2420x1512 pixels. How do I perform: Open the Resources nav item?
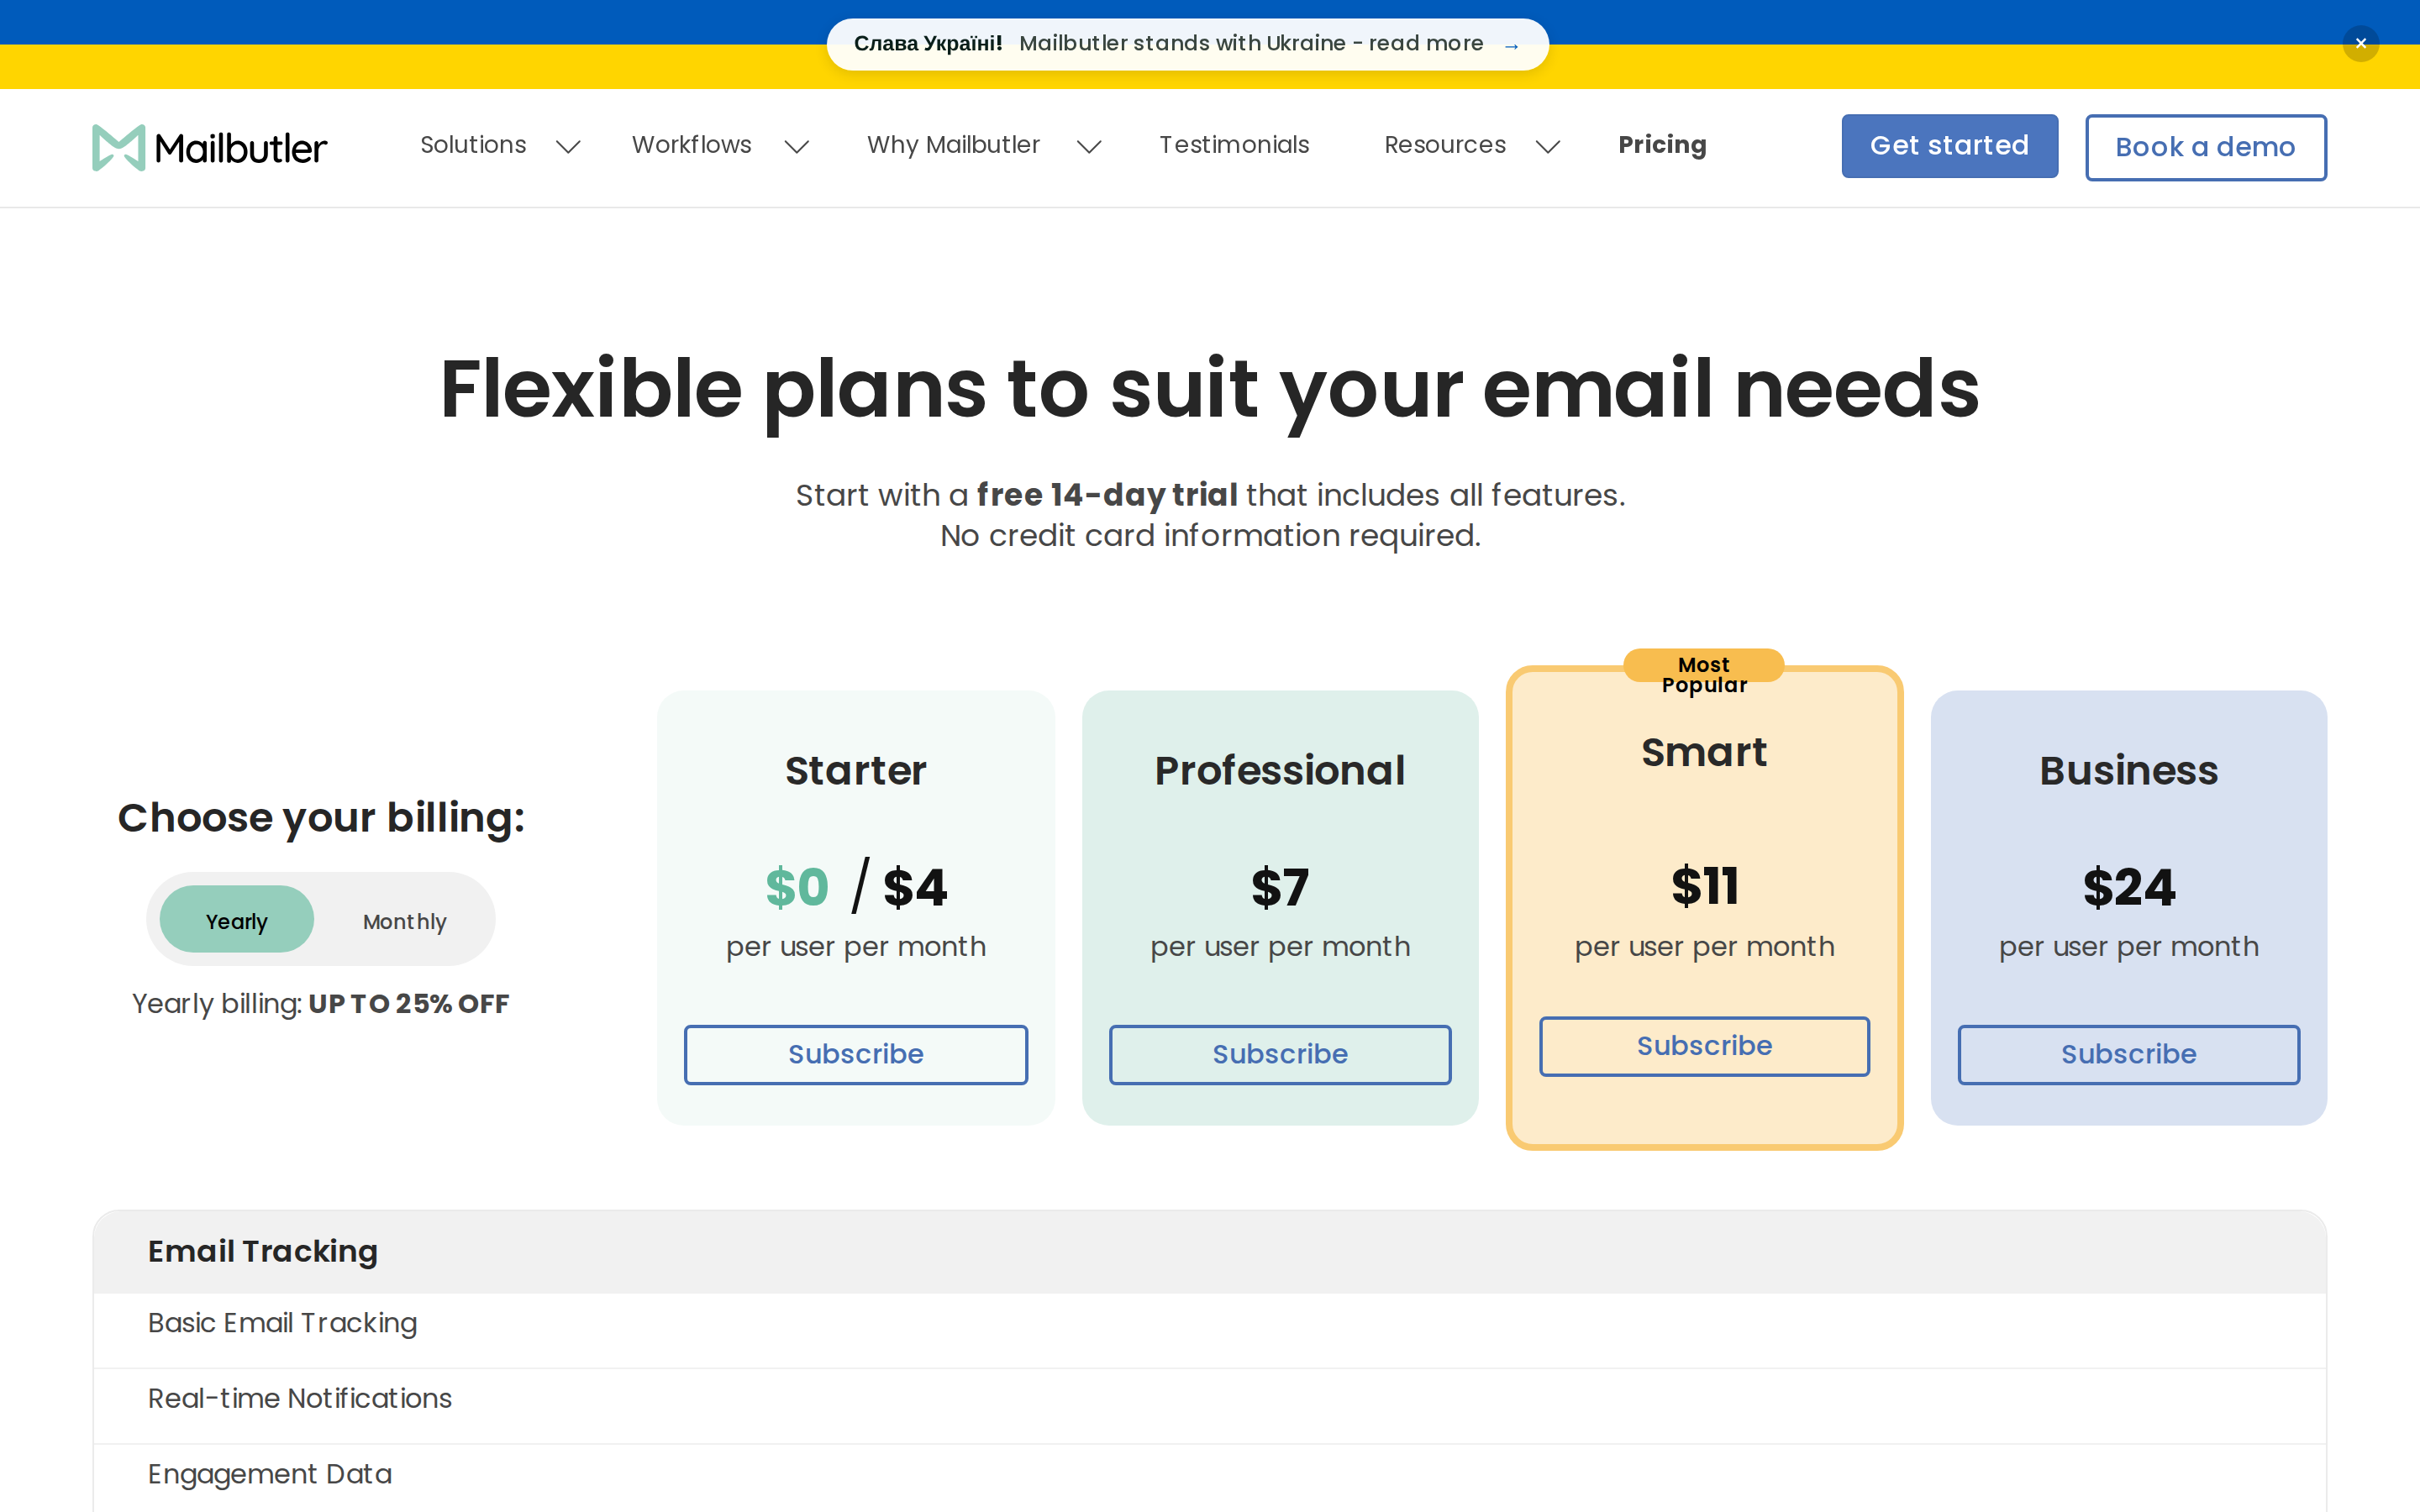coord(1445,145)
